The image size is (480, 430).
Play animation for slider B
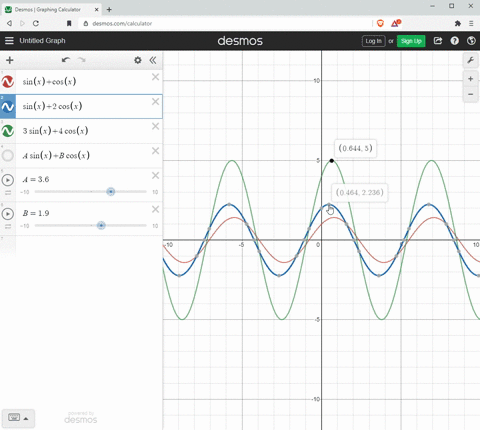pos(8,214)
